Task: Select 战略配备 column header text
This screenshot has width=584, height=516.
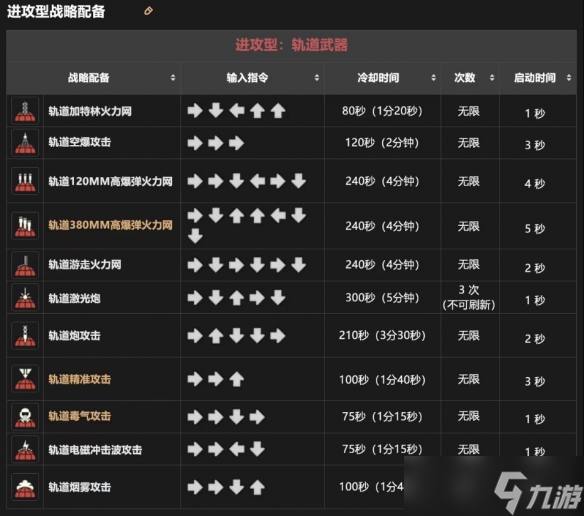Action: pos(89,77)
